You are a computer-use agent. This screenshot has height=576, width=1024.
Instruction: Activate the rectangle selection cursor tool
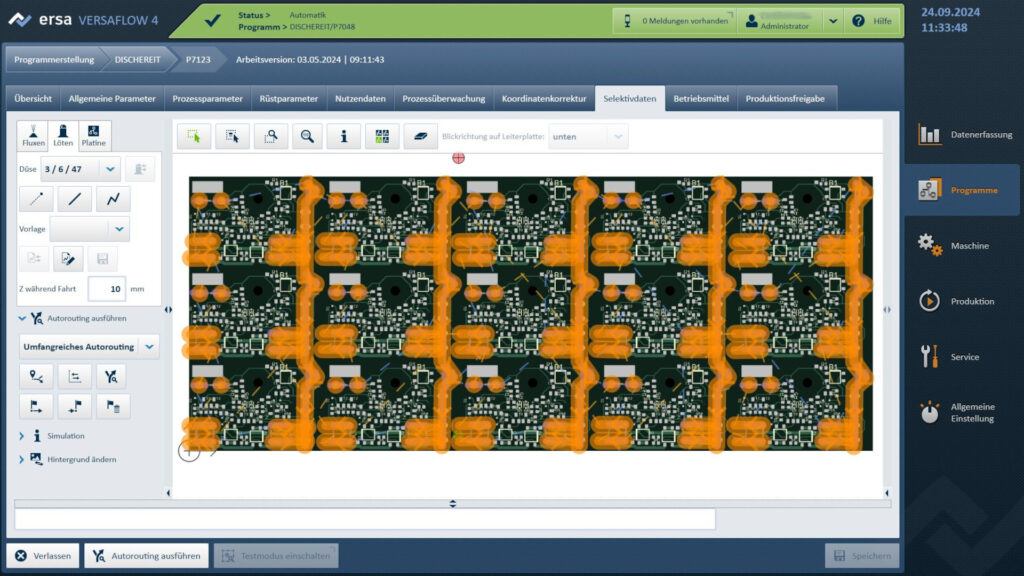pos(194,136)
